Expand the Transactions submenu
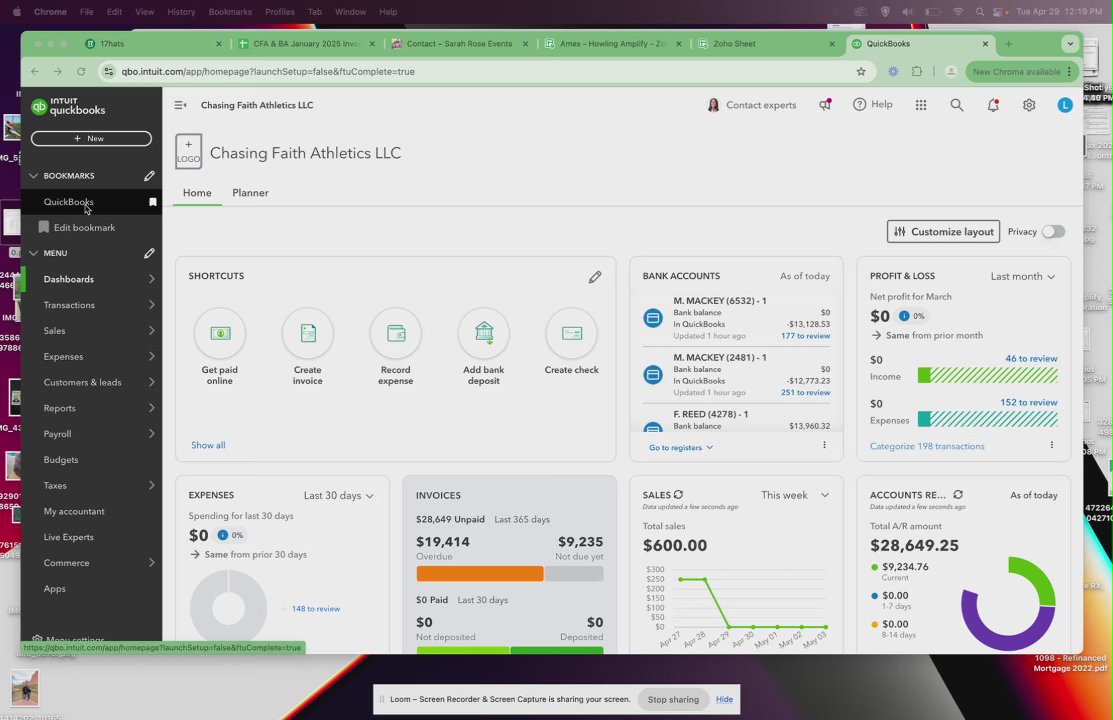This screenshot has width=1113, height=720. [x=151, y=305]
